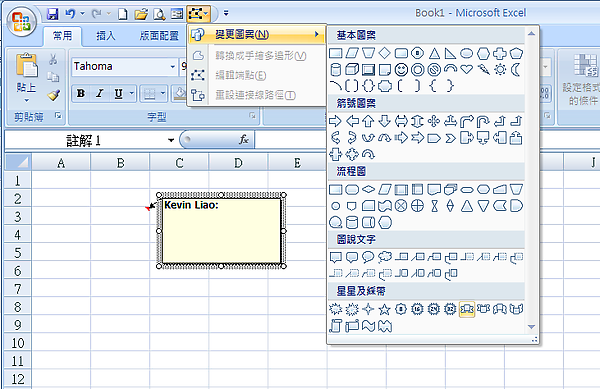Open the Font group dialog launcher
The width and height of the screenshot is (600, 389).
tap(252, 116)
